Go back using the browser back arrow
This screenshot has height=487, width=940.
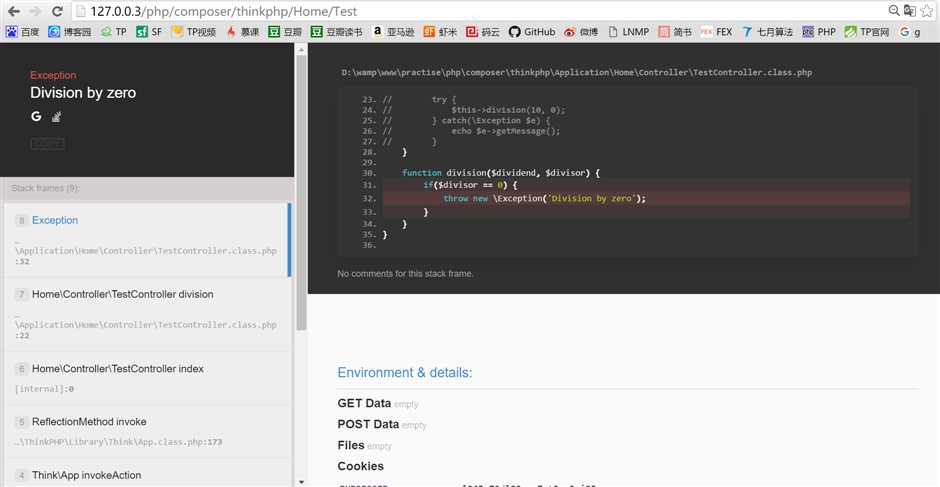coord(13,11)
